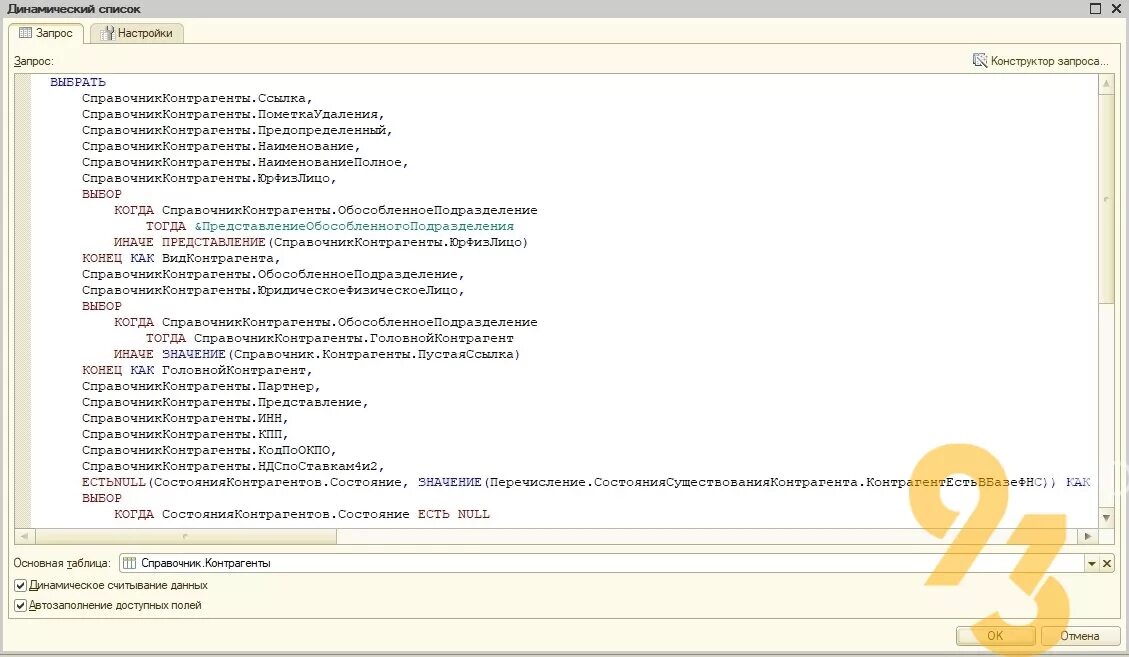Click the table icon in Основная таблица field
Screen dimensions: 1129x657
(x=130, y=563)
